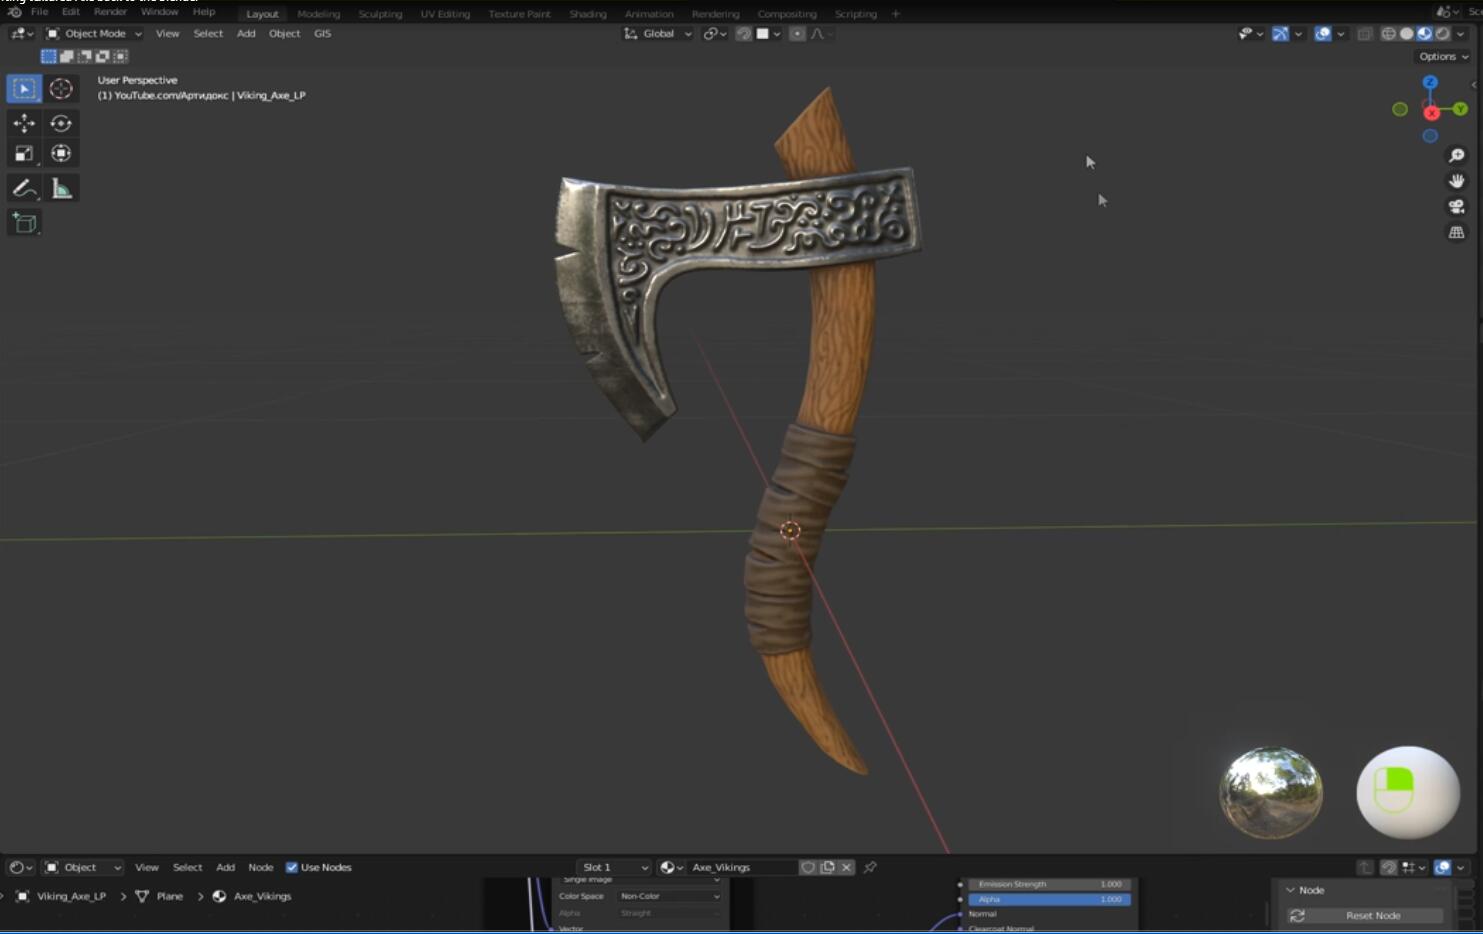The height and width of the screenshot is (934, 1483).
Task: Open the Options dropdown
Action: click(1443, 57)
